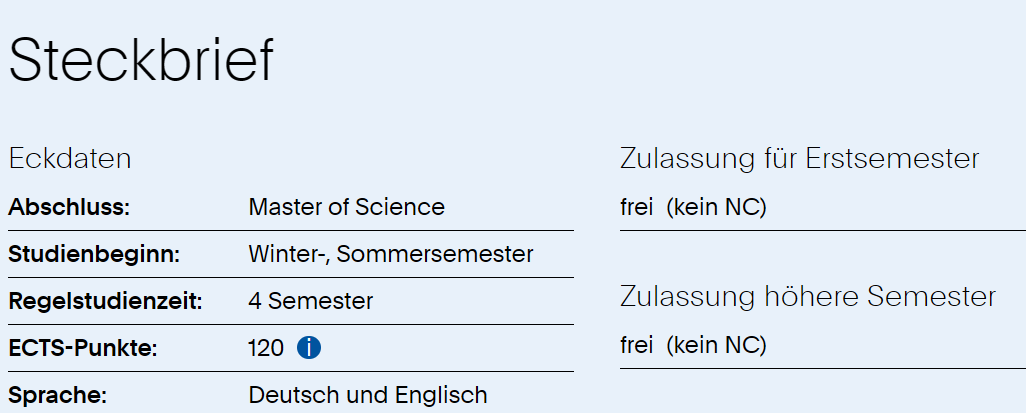Screen dimensions: 1026x413
Task: Click the word Sommersemester in Studienbeginn row
Action: [x=434, y=254]
